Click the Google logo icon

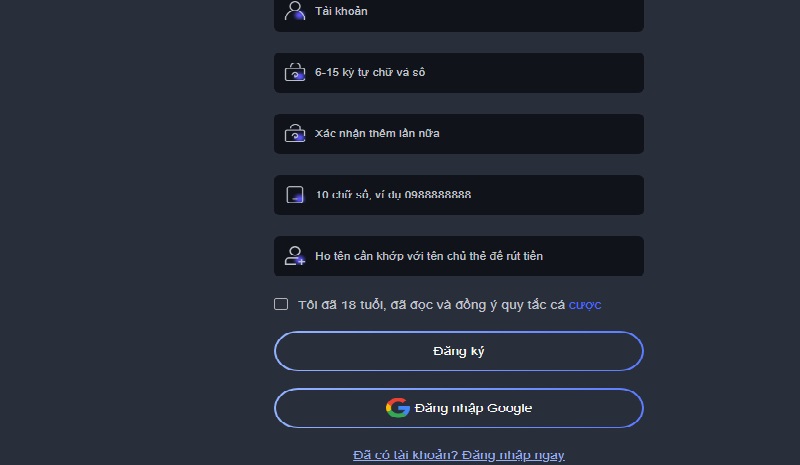[398, 408]
